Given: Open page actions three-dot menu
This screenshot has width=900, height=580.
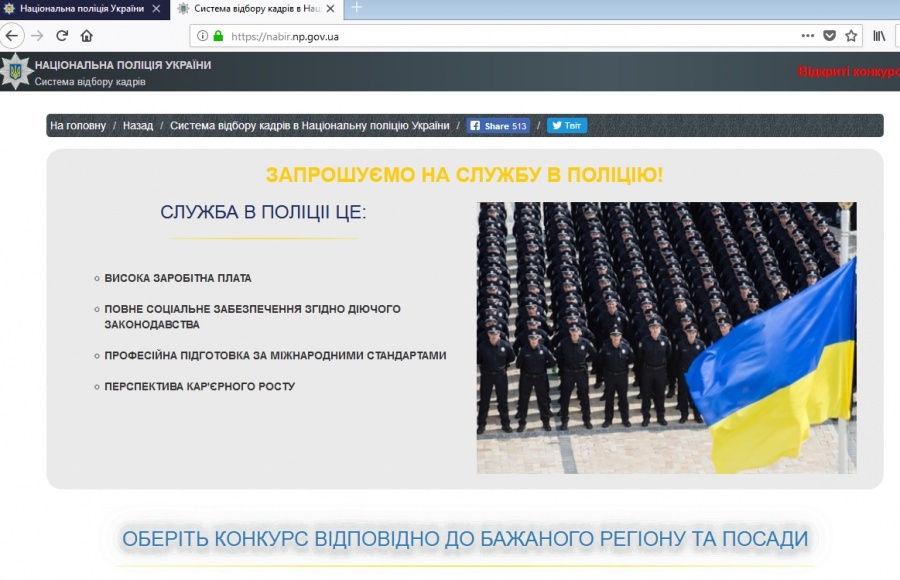Looking at the screenshot, I should pos(808,35).
